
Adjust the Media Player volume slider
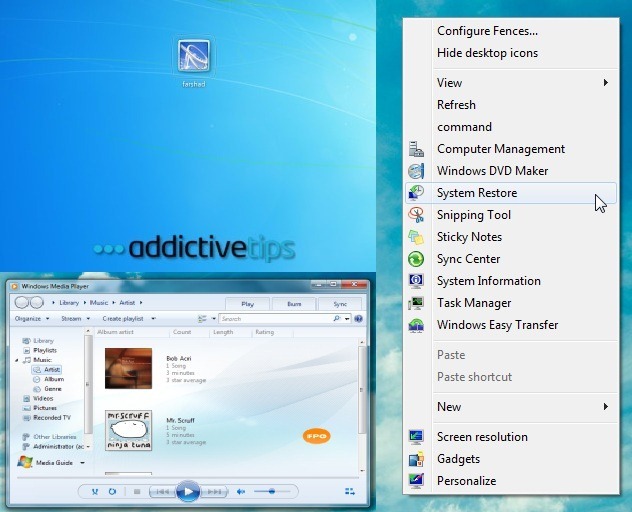[272, 491]
